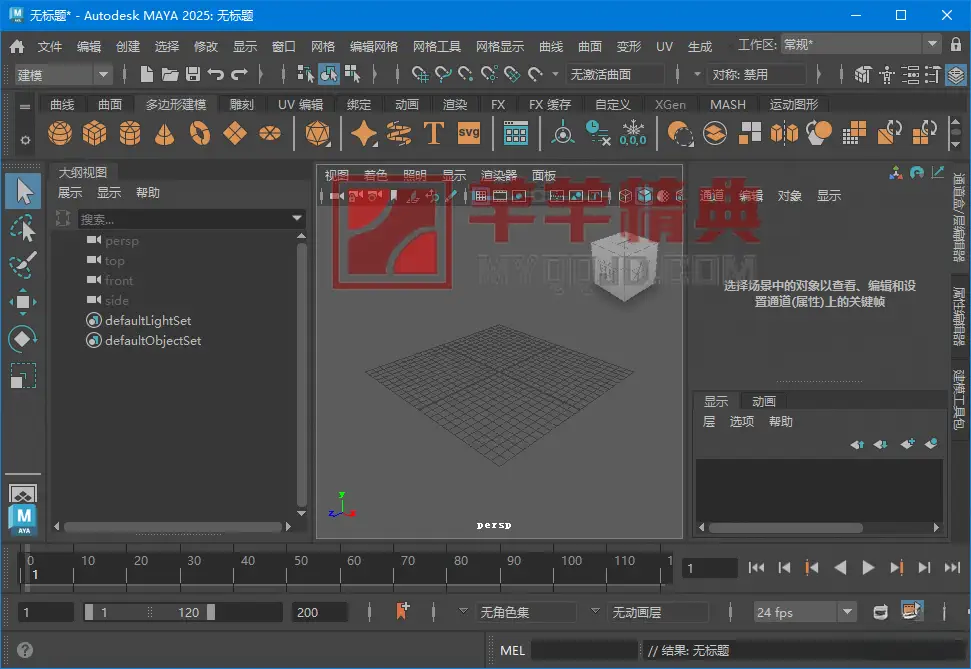971x669 pixels.
Task: Toggle the viewport grid display icon
Action: pyautogui.click(x=481, y=196)
